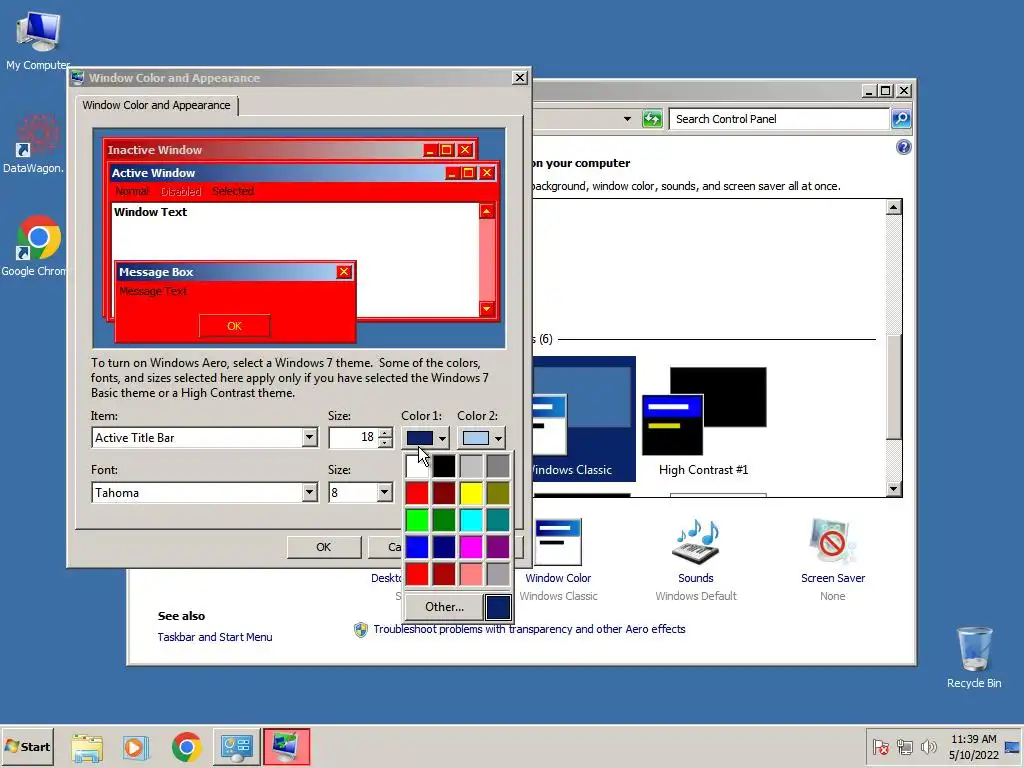The width and height of the screenshot is (1024, 768).
Task: Pick the black swatch in the color palette
Action: pyautogui.click(x=443, y=466)
